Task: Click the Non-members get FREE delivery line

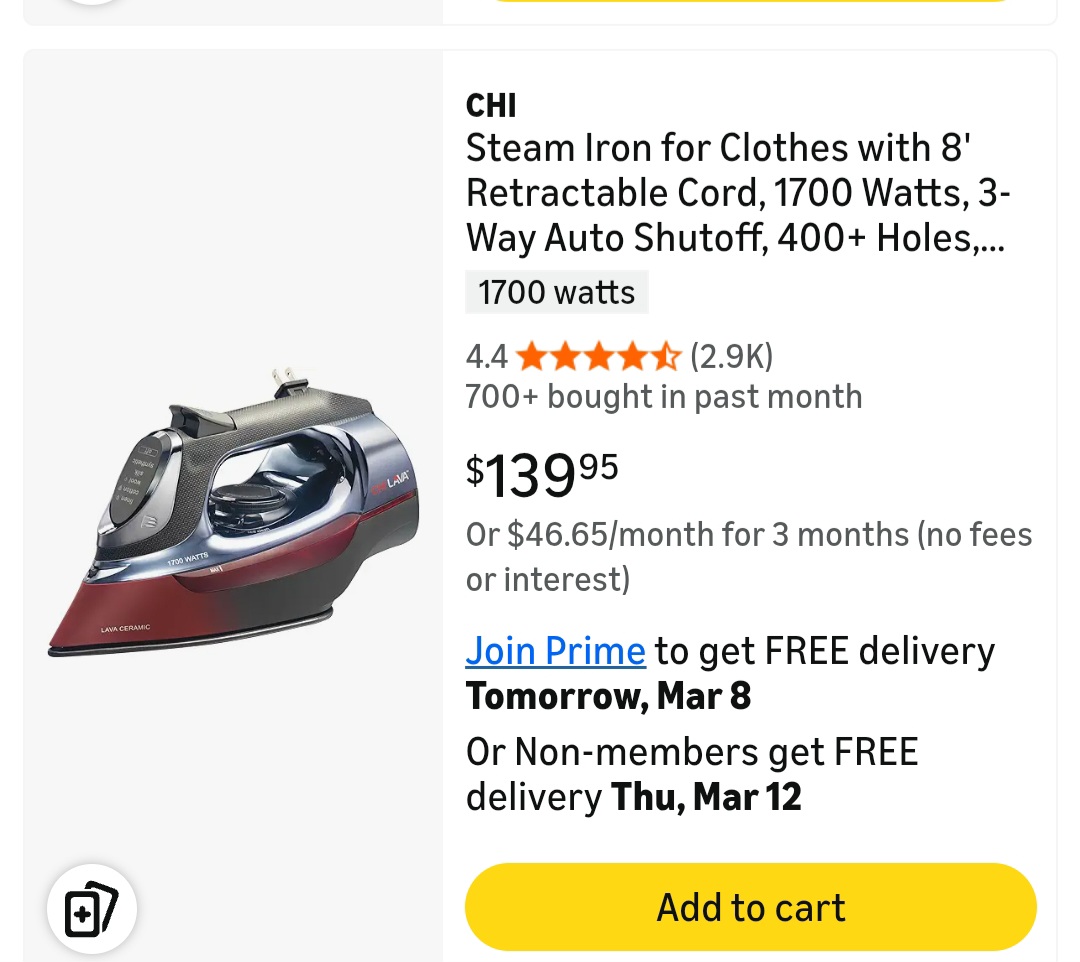Action: 692,752
